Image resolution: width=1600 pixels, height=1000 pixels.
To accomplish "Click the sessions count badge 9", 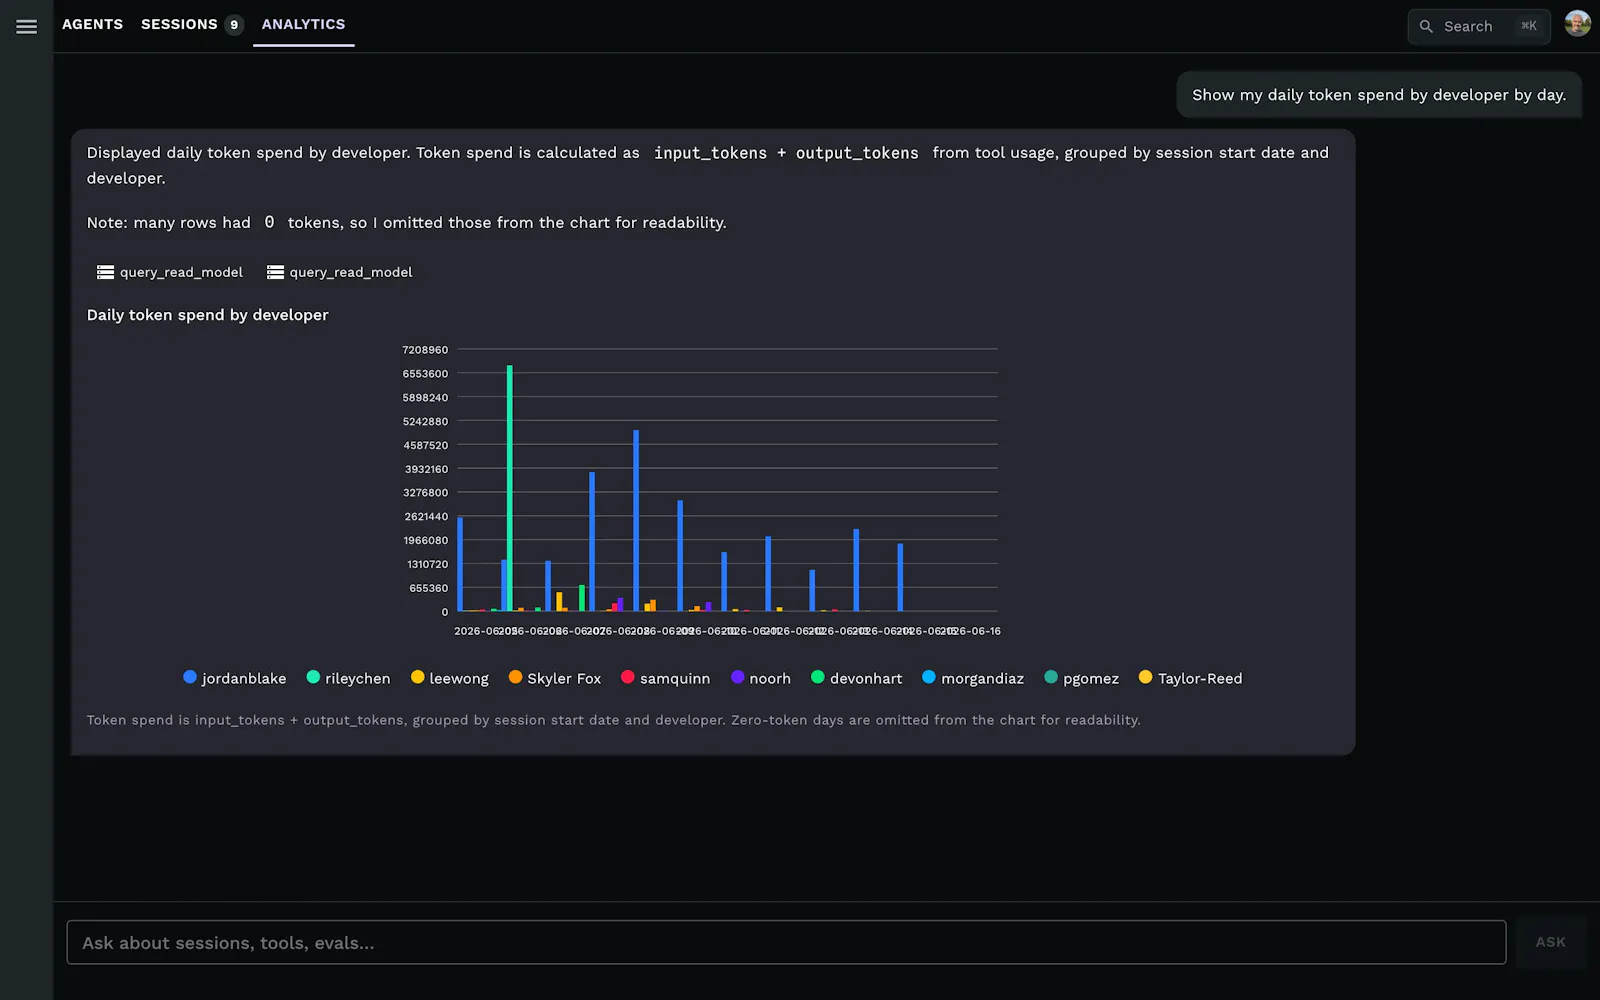I will pos(234,25).
